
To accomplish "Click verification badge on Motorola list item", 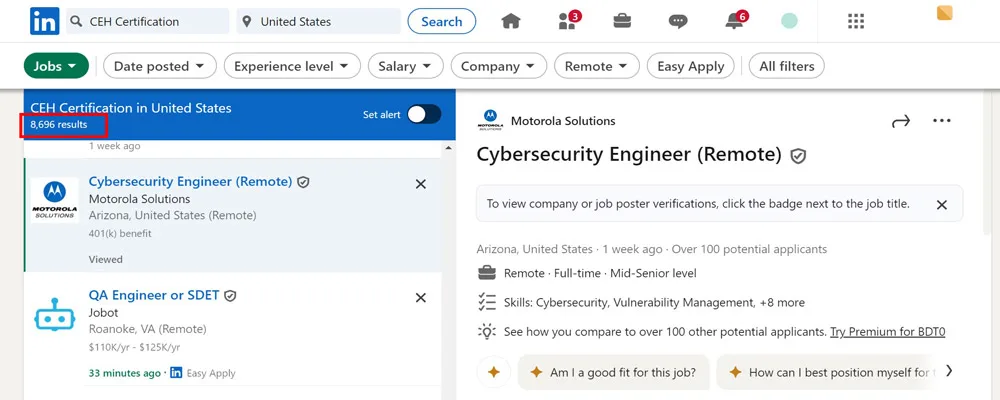I will [x=304, y=182].
